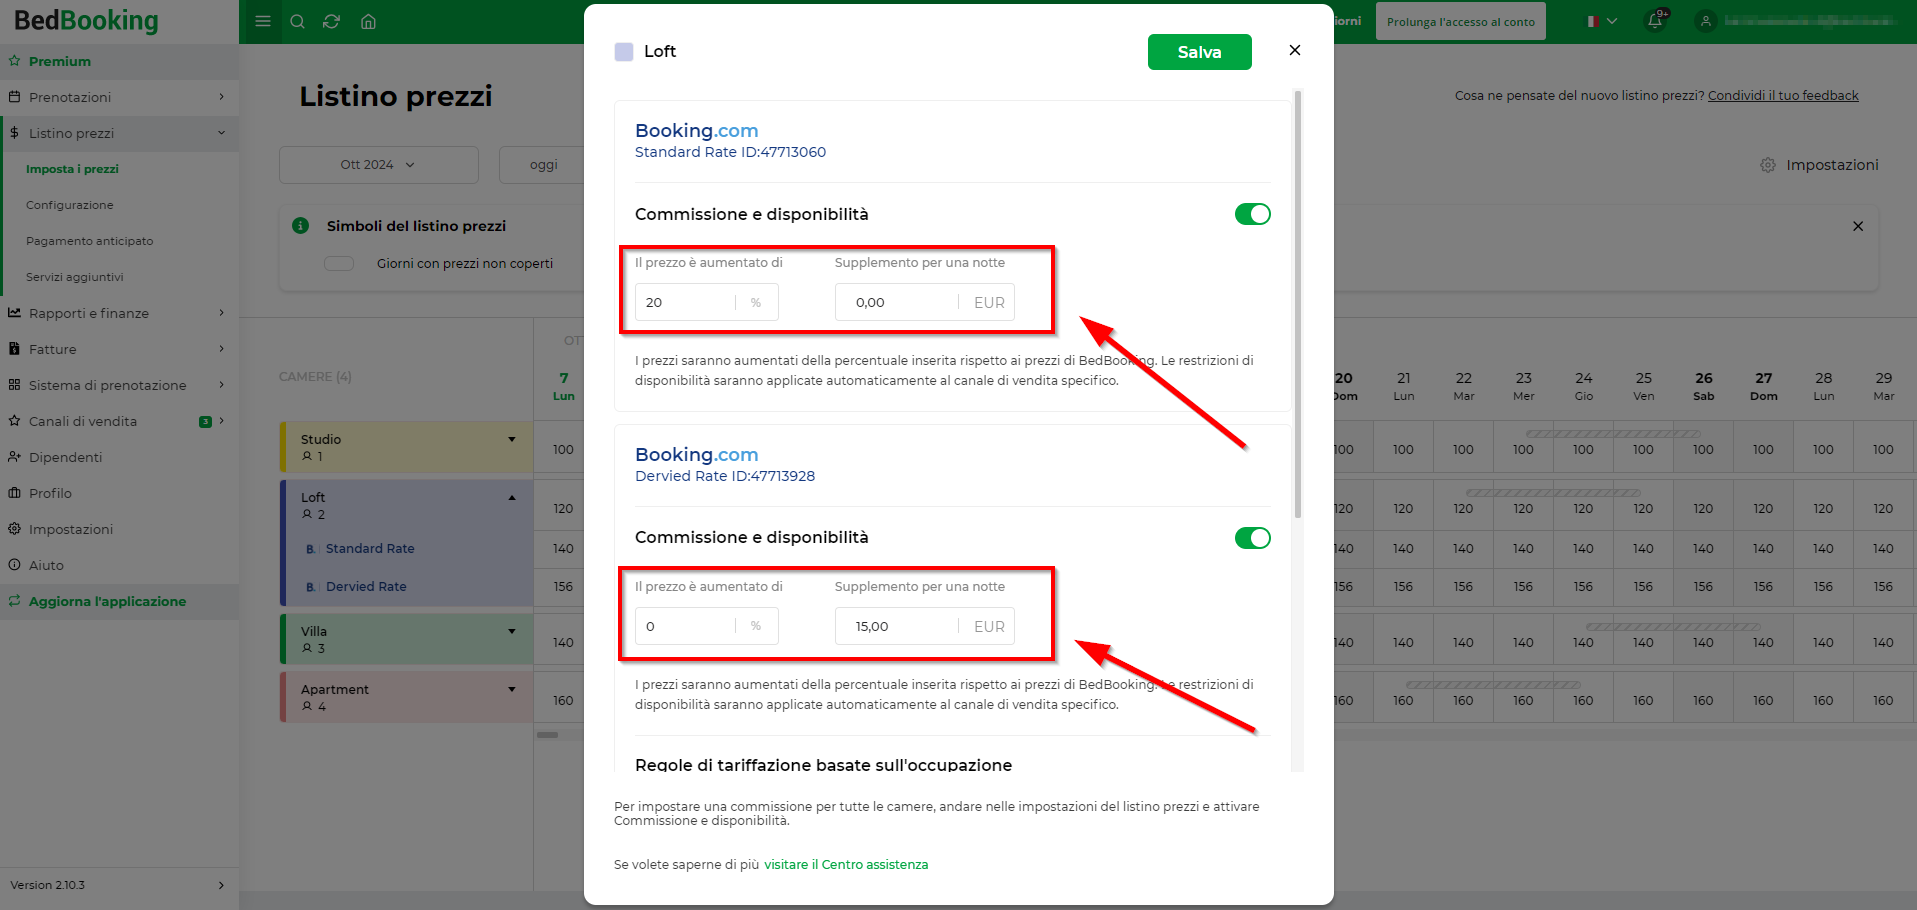Expand Prenotazioni menu
The width and height of the screenshot is (1917, 910).
[119, 97]
